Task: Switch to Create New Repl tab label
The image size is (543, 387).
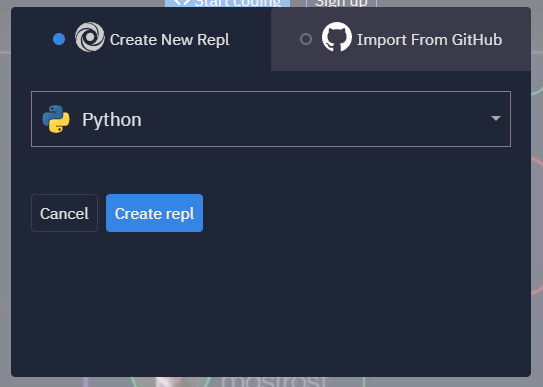Action: [169, 40]
